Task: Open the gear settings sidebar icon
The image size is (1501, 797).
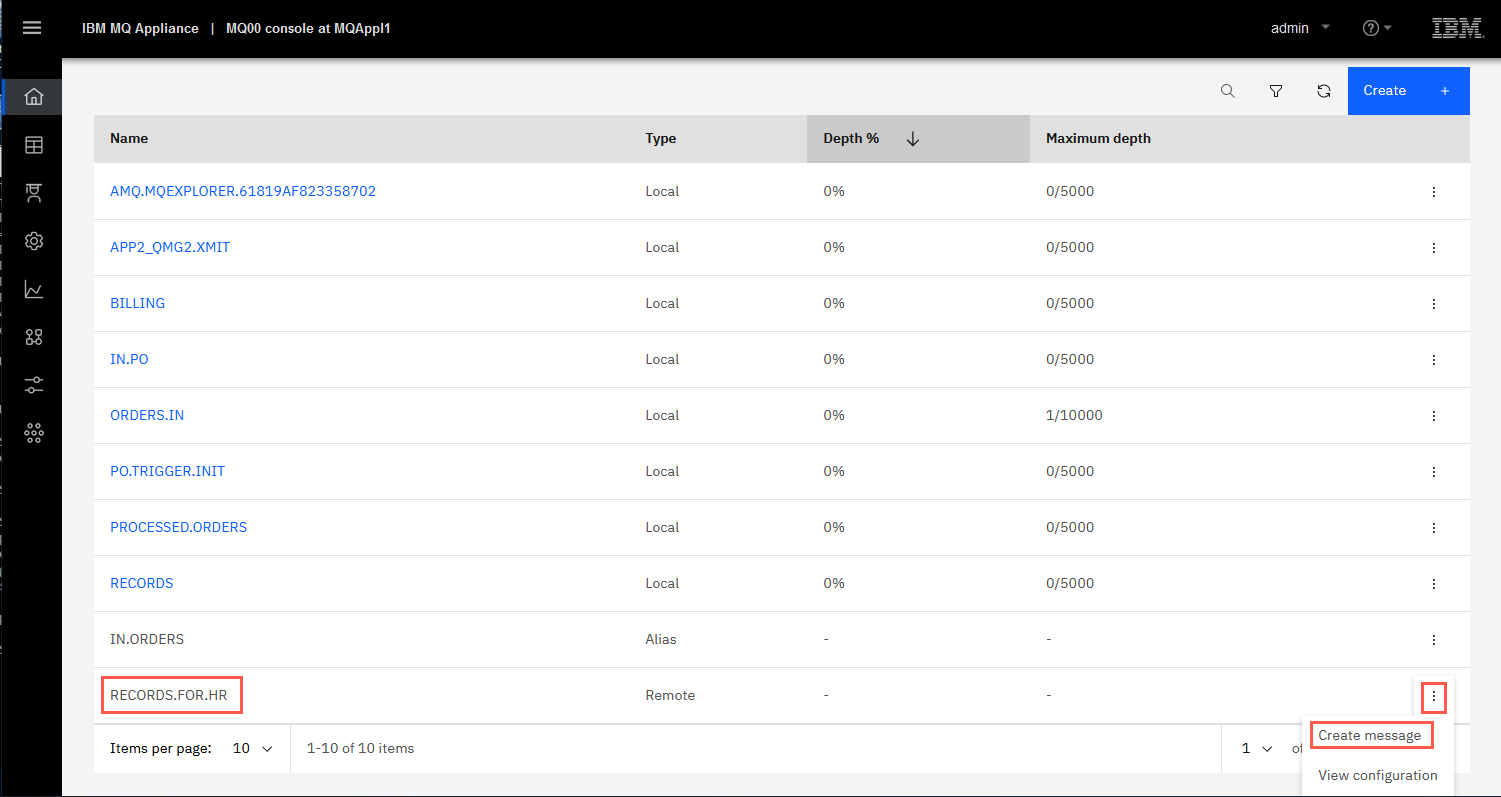Action: pyautogui.click(x=34, y=241)
